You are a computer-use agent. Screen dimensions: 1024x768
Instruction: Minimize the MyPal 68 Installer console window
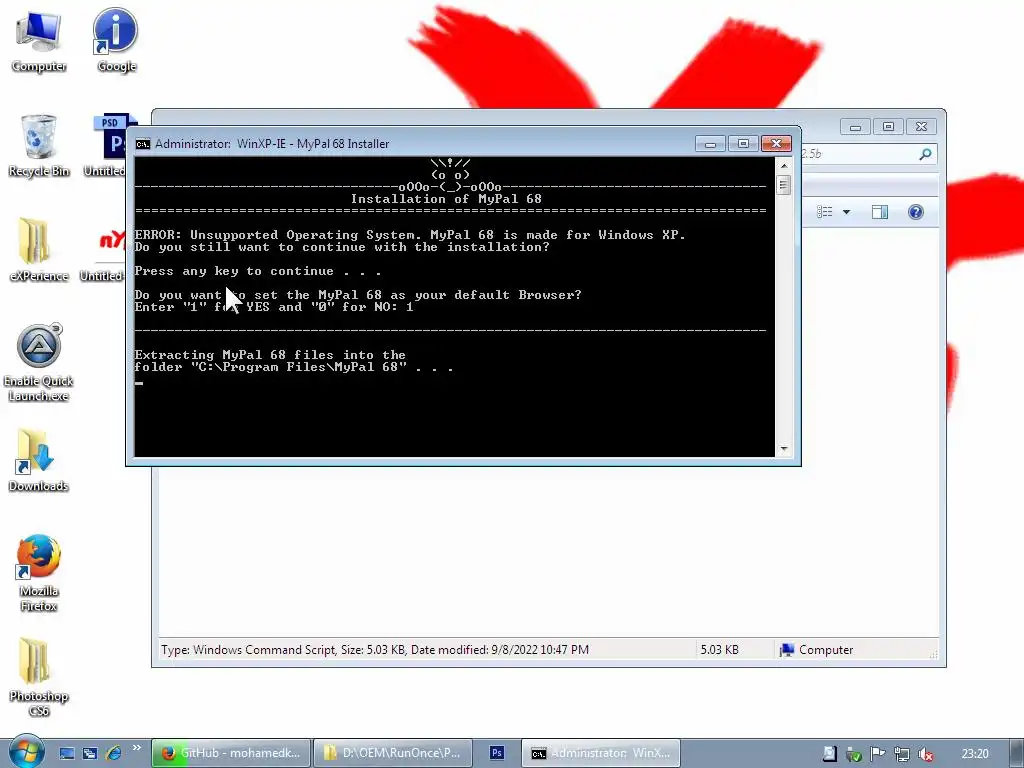coord(710,143)
